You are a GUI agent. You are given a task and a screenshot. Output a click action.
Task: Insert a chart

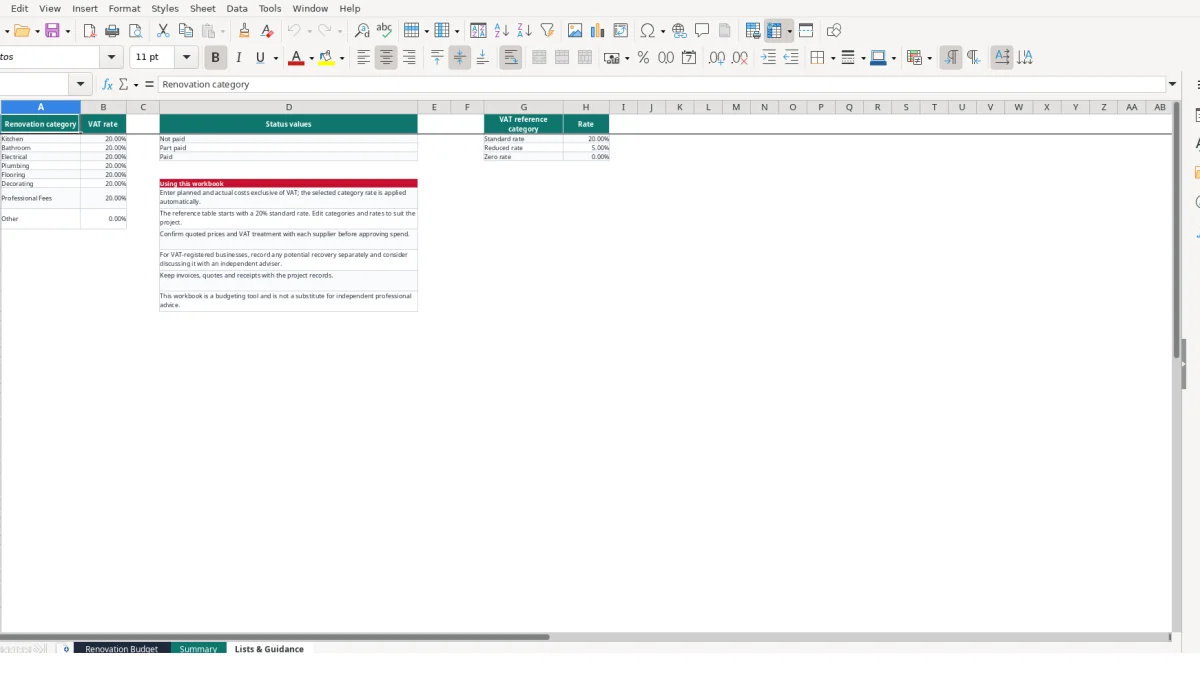pos(598,31)
